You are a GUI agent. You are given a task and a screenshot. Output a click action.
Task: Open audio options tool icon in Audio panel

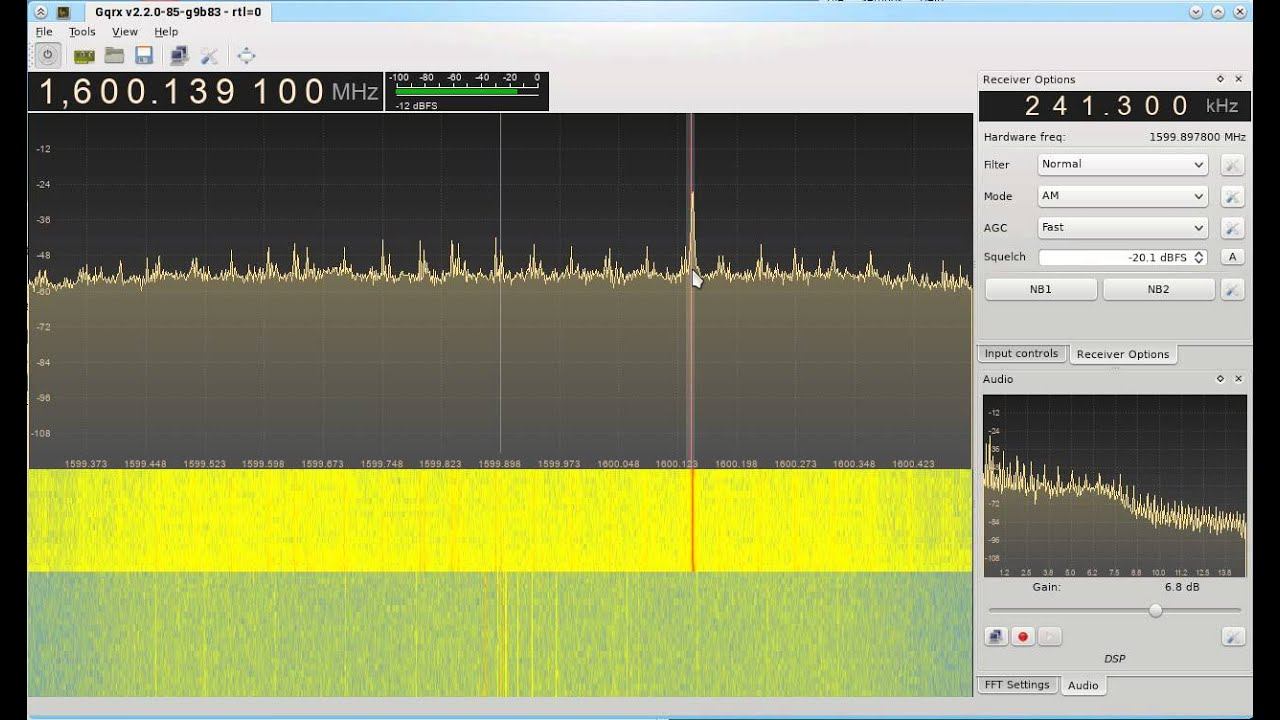pyautogui.click(x=1233, y=636)
